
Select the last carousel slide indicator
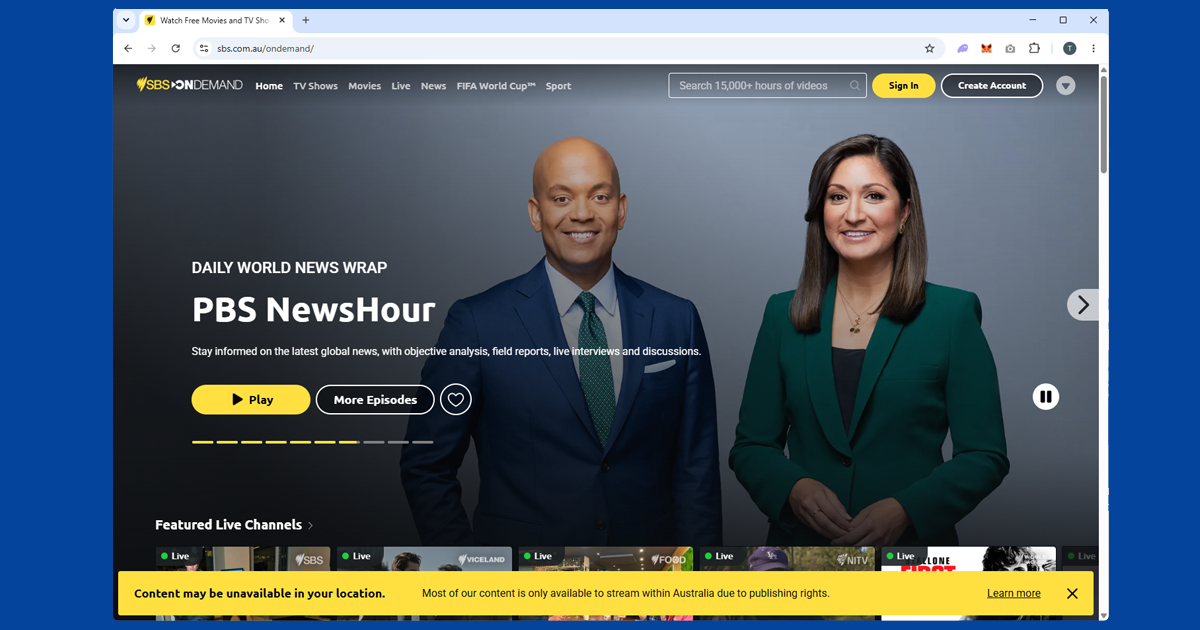coord(423,442)
